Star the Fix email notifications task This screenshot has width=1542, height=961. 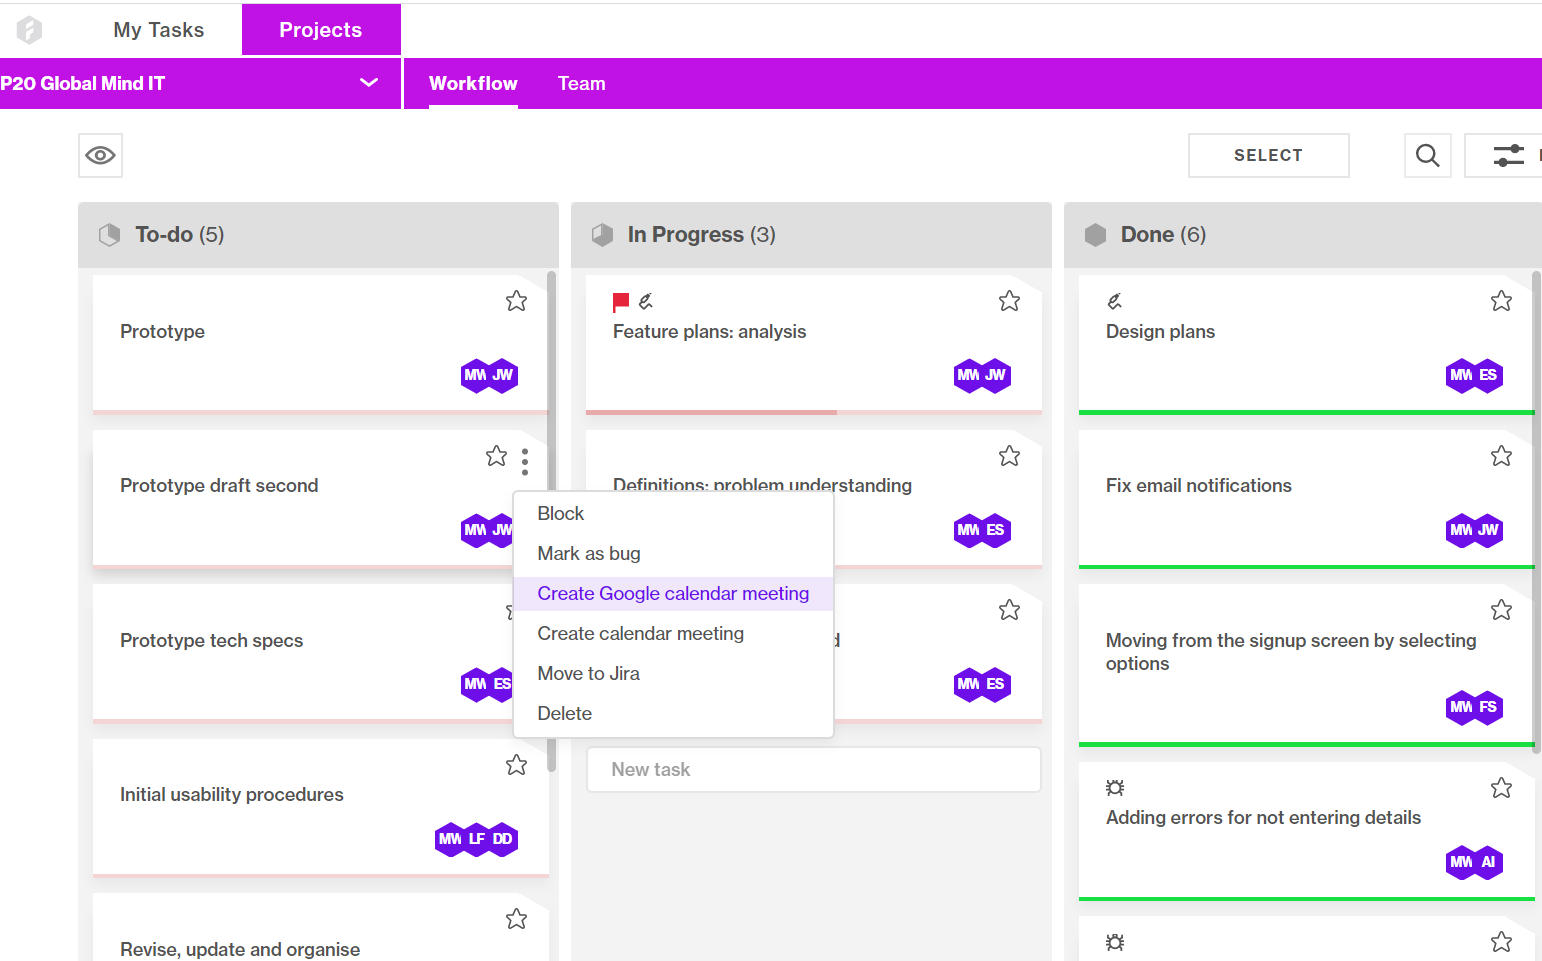(1501, 456)
